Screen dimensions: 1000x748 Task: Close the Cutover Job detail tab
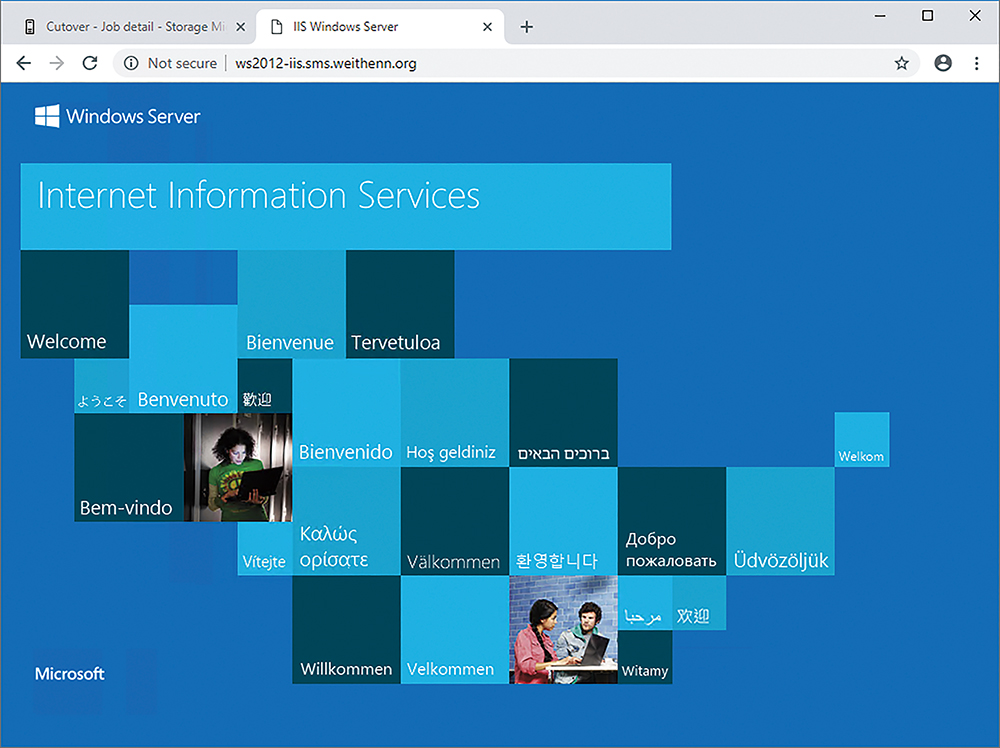tap(240, 27)
